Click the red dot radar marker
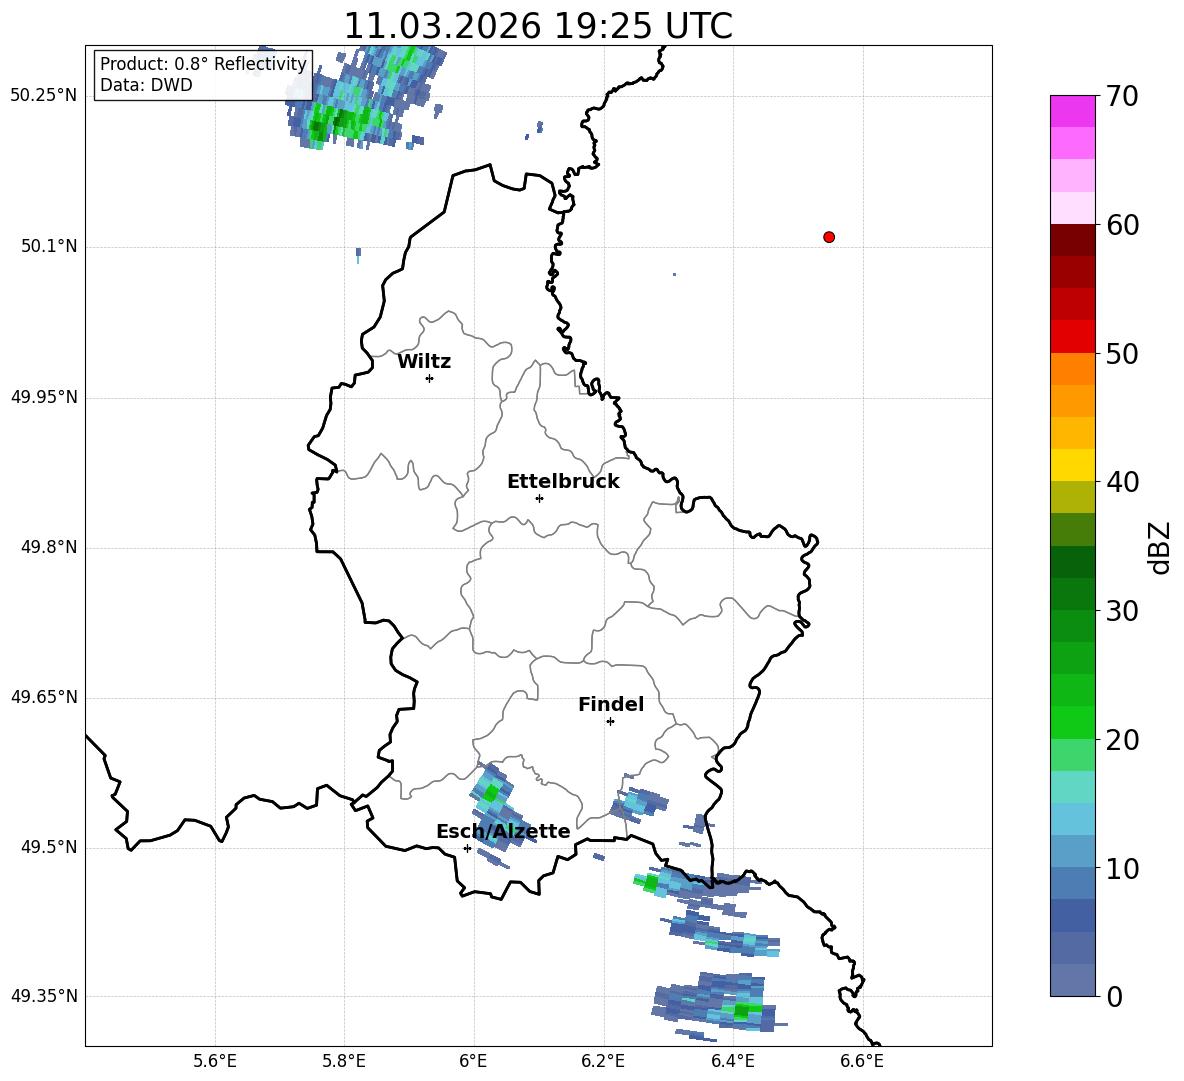This screenshot has width=1184, height=1081. tap(829, 237)
